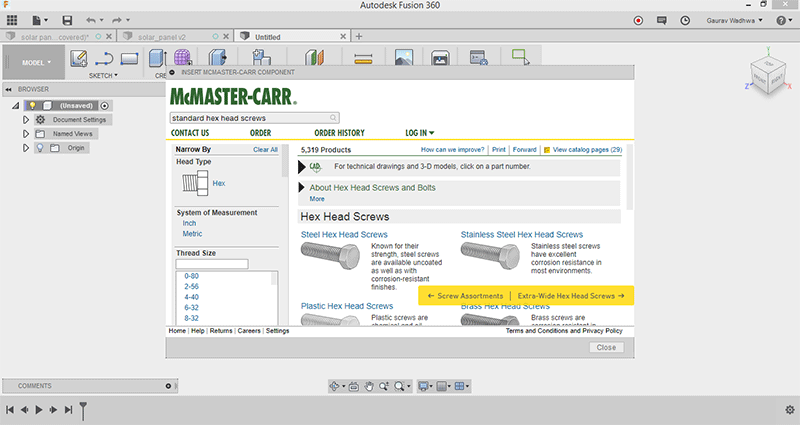
Task: Open the Help question mark menu
Action: click(784, 20)
